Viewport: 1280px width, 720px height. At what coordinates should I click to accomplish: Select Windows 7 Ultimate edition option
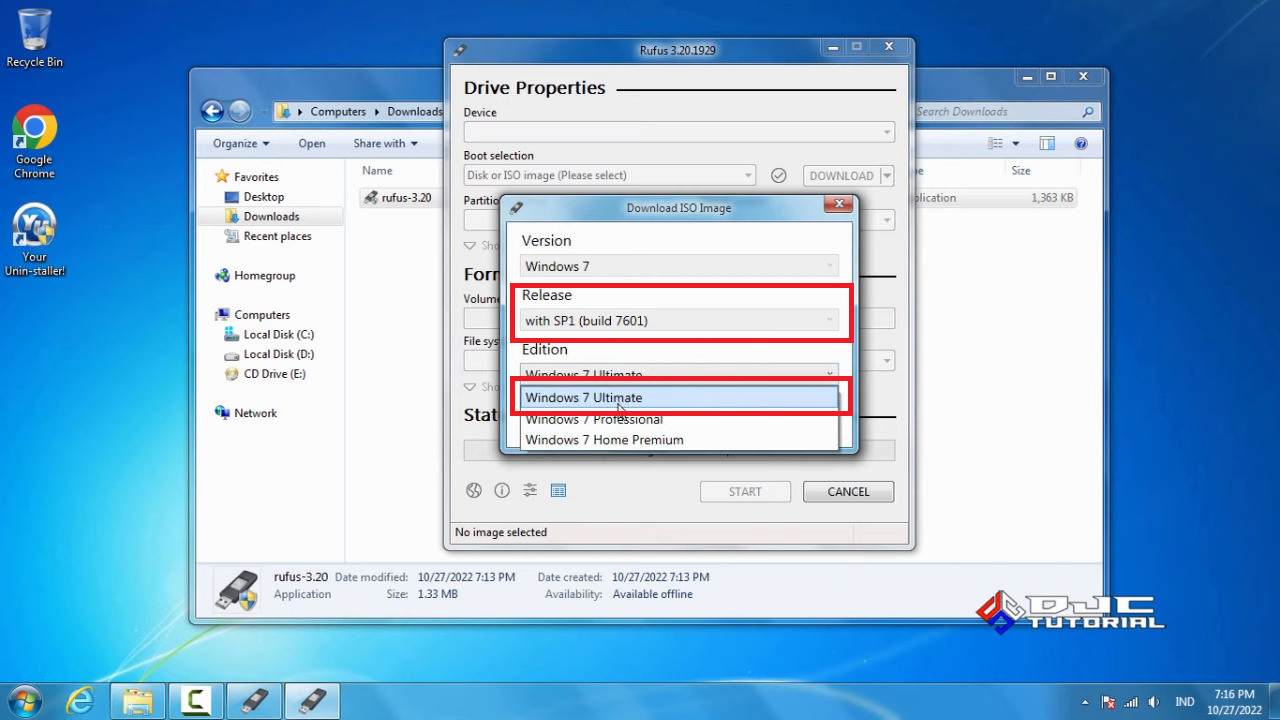[x=679, y=398]
